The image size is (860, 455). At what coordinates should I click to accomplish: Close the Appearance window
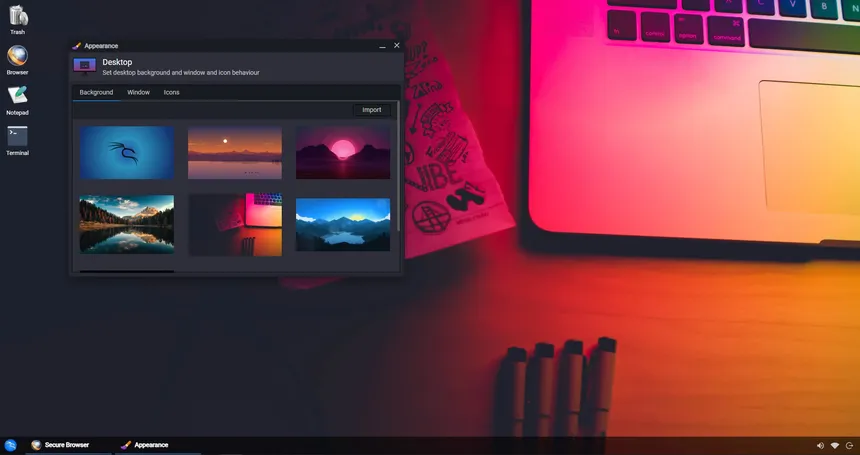point(397,46)
